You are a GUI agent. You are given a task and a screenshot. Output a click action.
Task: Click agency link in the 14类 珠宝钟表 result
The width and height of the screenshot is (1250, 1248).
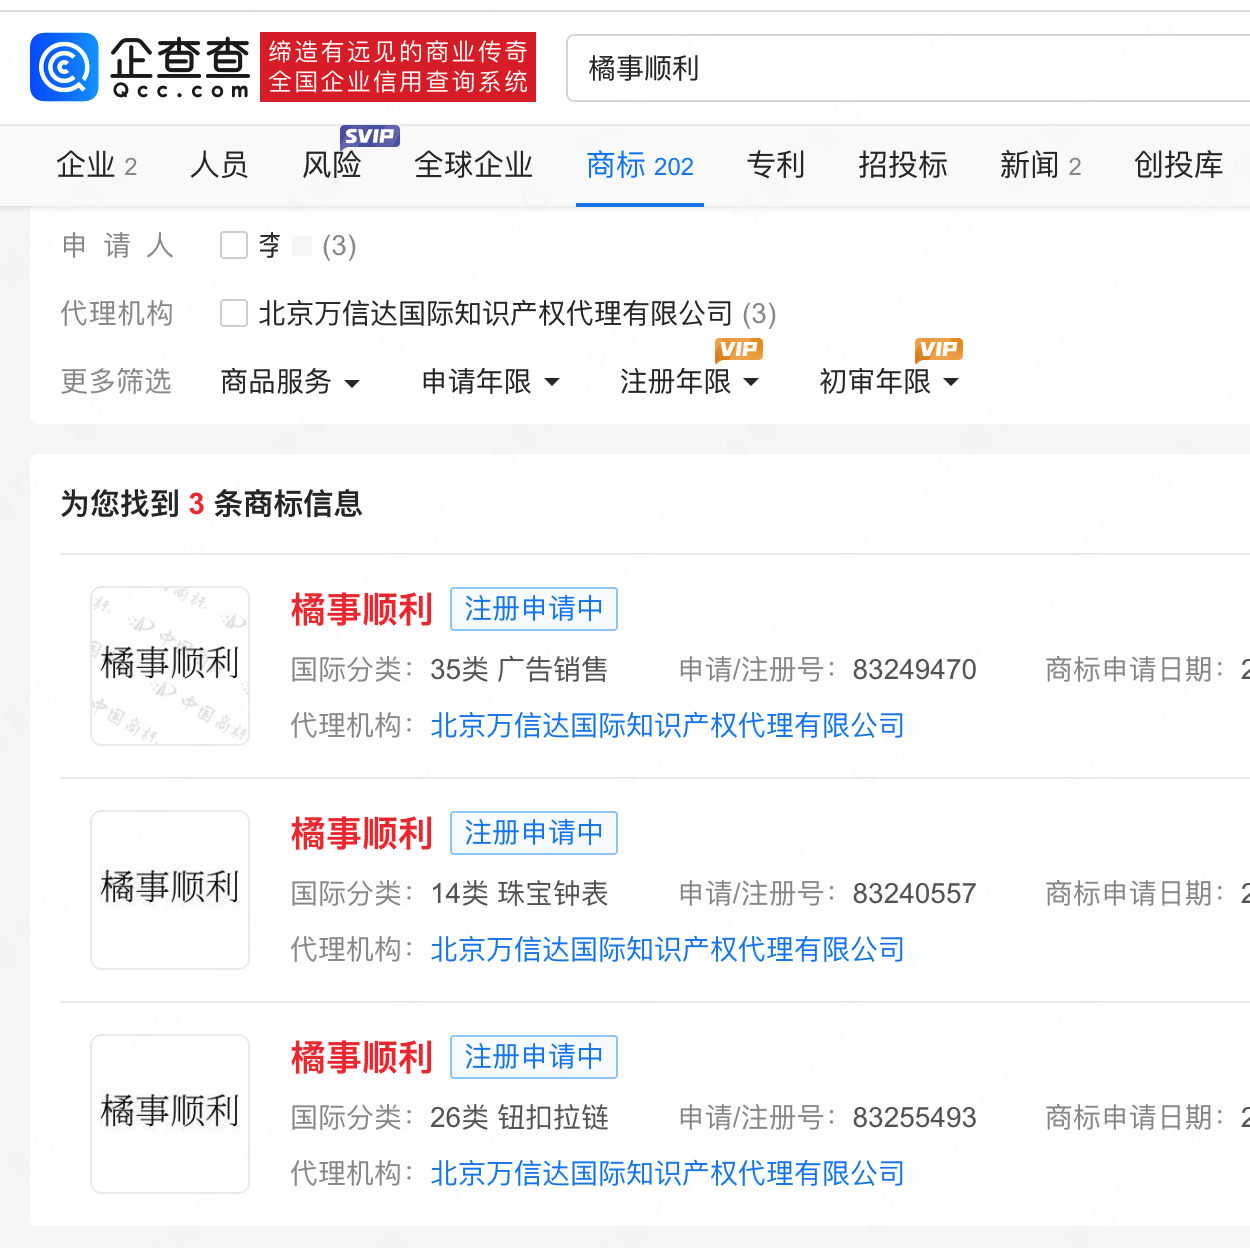[x=667, y=949]
